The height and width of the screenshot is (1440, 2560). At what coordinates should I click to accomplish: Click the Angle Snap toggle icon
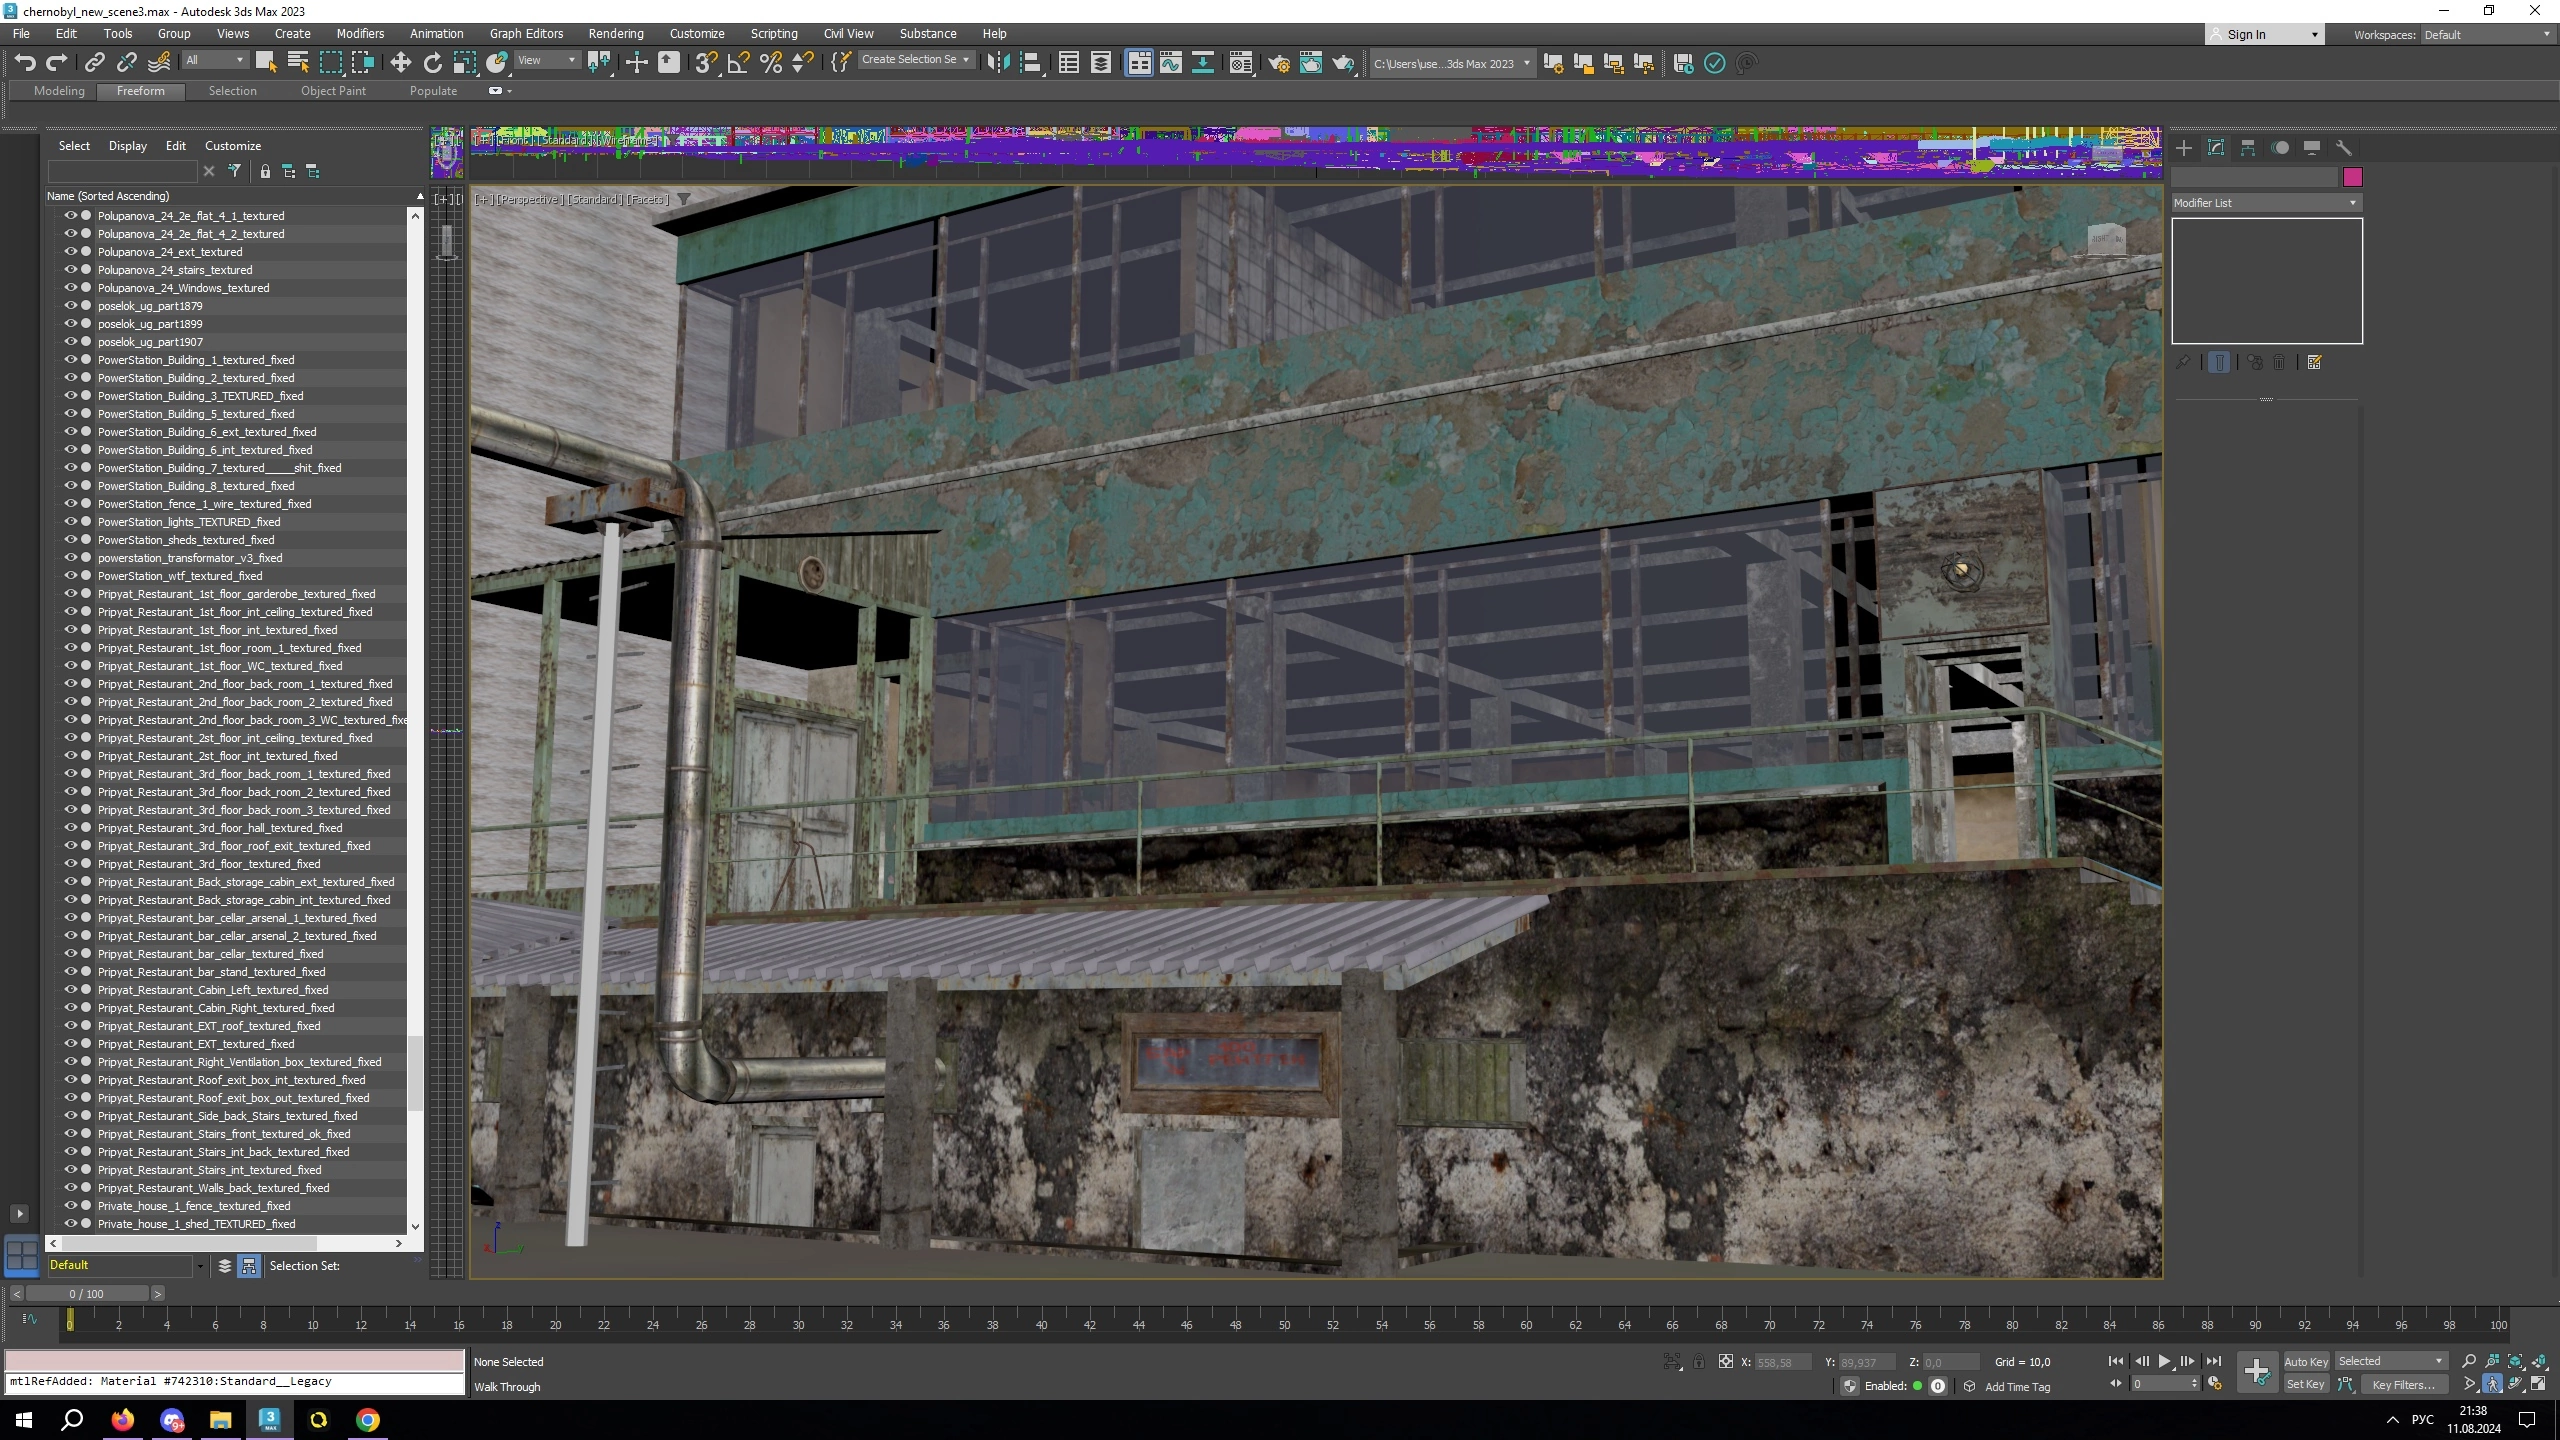pos(738,63)
